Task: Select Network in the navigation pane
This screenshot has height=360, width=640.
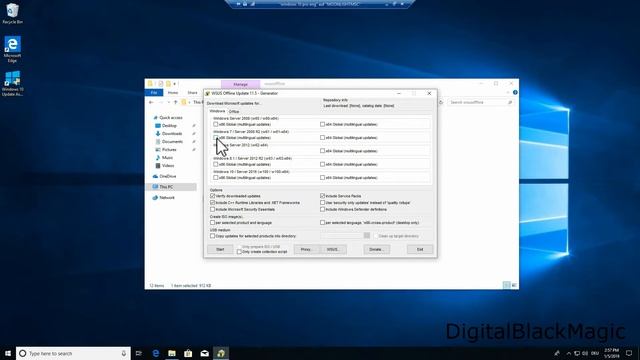Action: coord(164,198)
